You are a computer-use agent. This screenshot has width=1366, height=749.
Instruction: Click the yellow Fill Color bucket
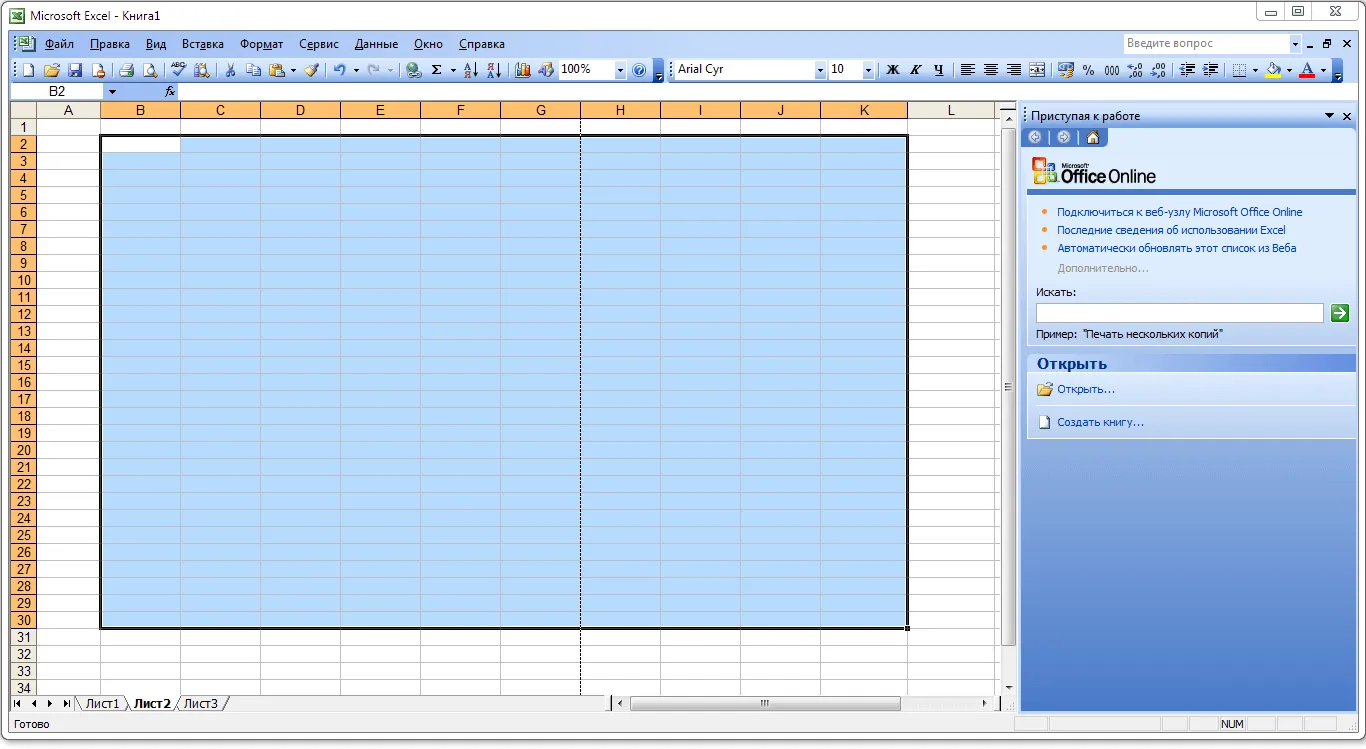pos(1272,70)
